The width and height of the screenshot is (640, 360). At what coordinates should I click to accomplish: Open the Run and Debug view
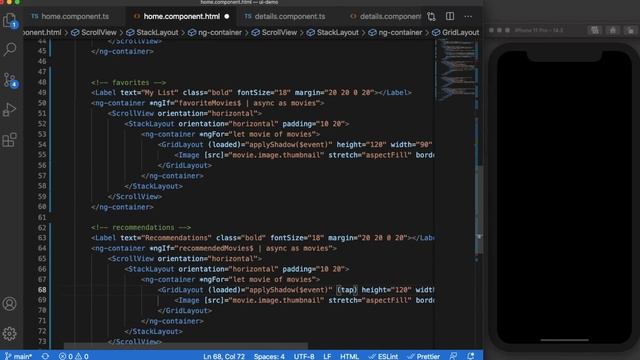(x=10, y=109)
